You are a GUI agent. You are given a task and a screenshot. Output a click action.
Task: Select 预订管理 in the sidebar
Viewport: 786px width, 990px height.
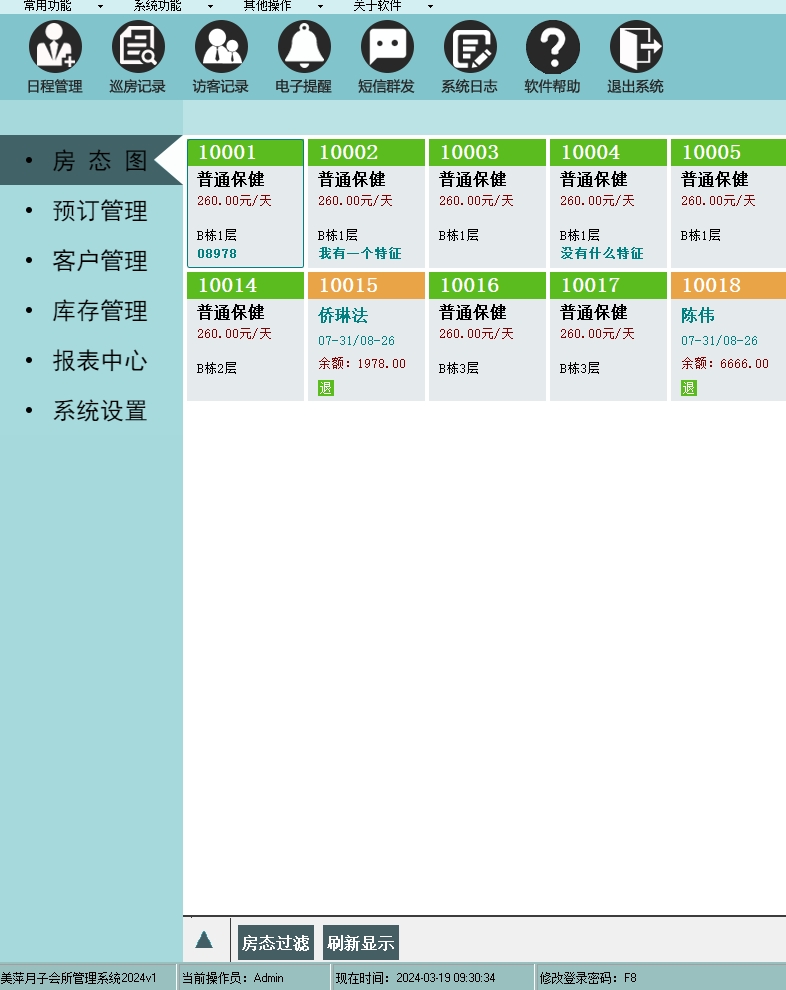click(99, 211)
